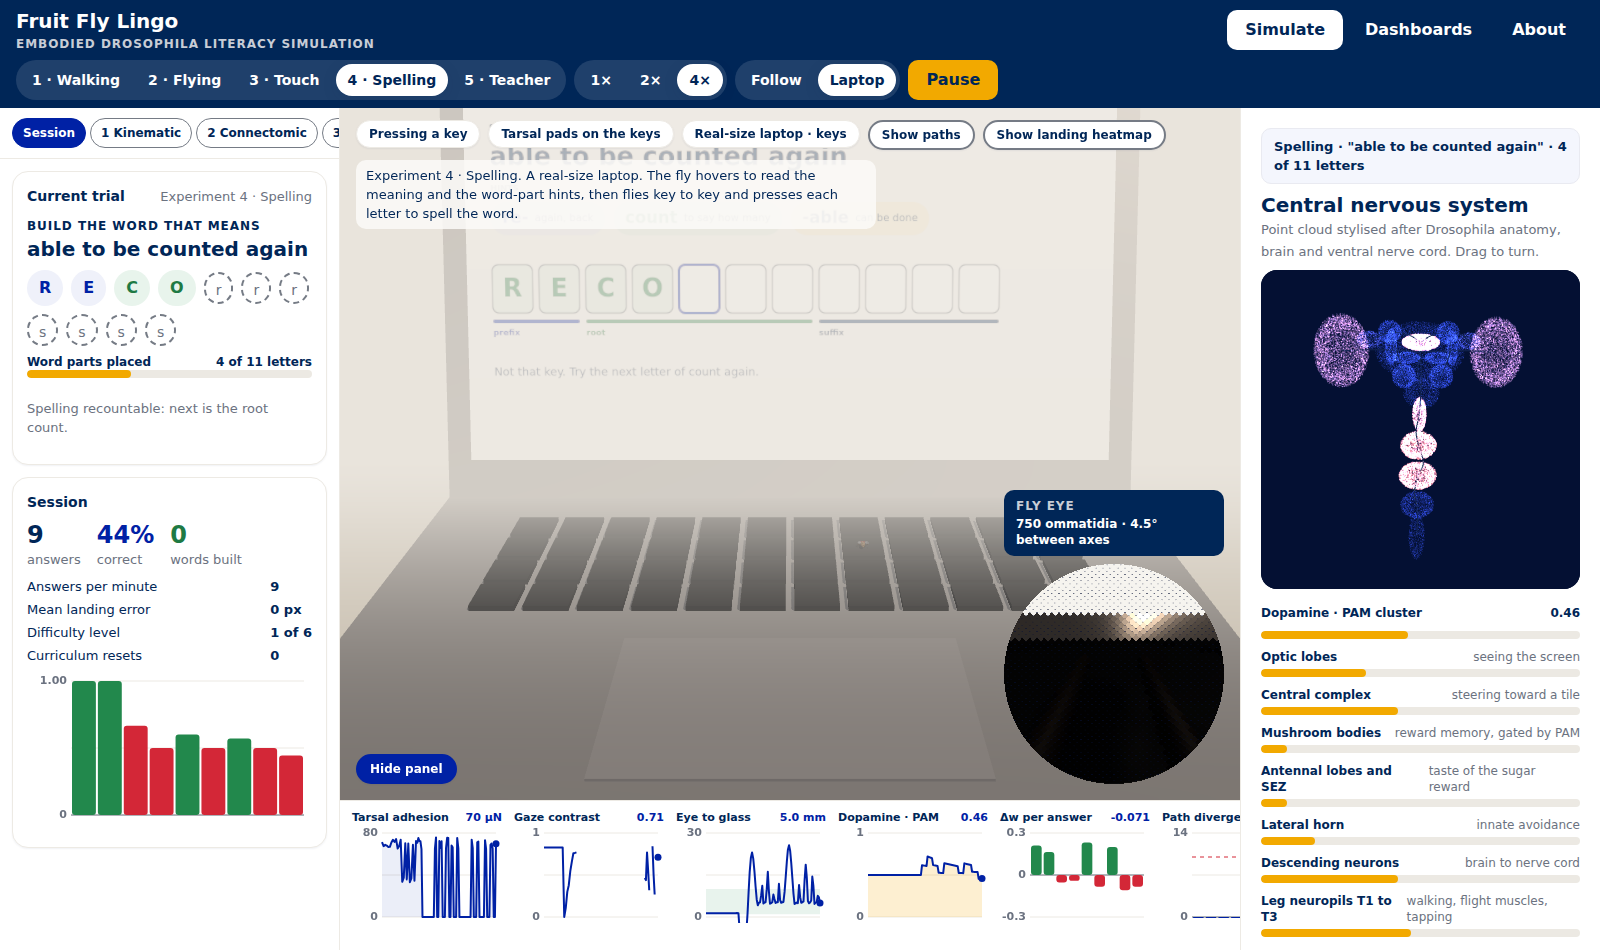Set simulation speed to 1×

(x=601, y=80)
